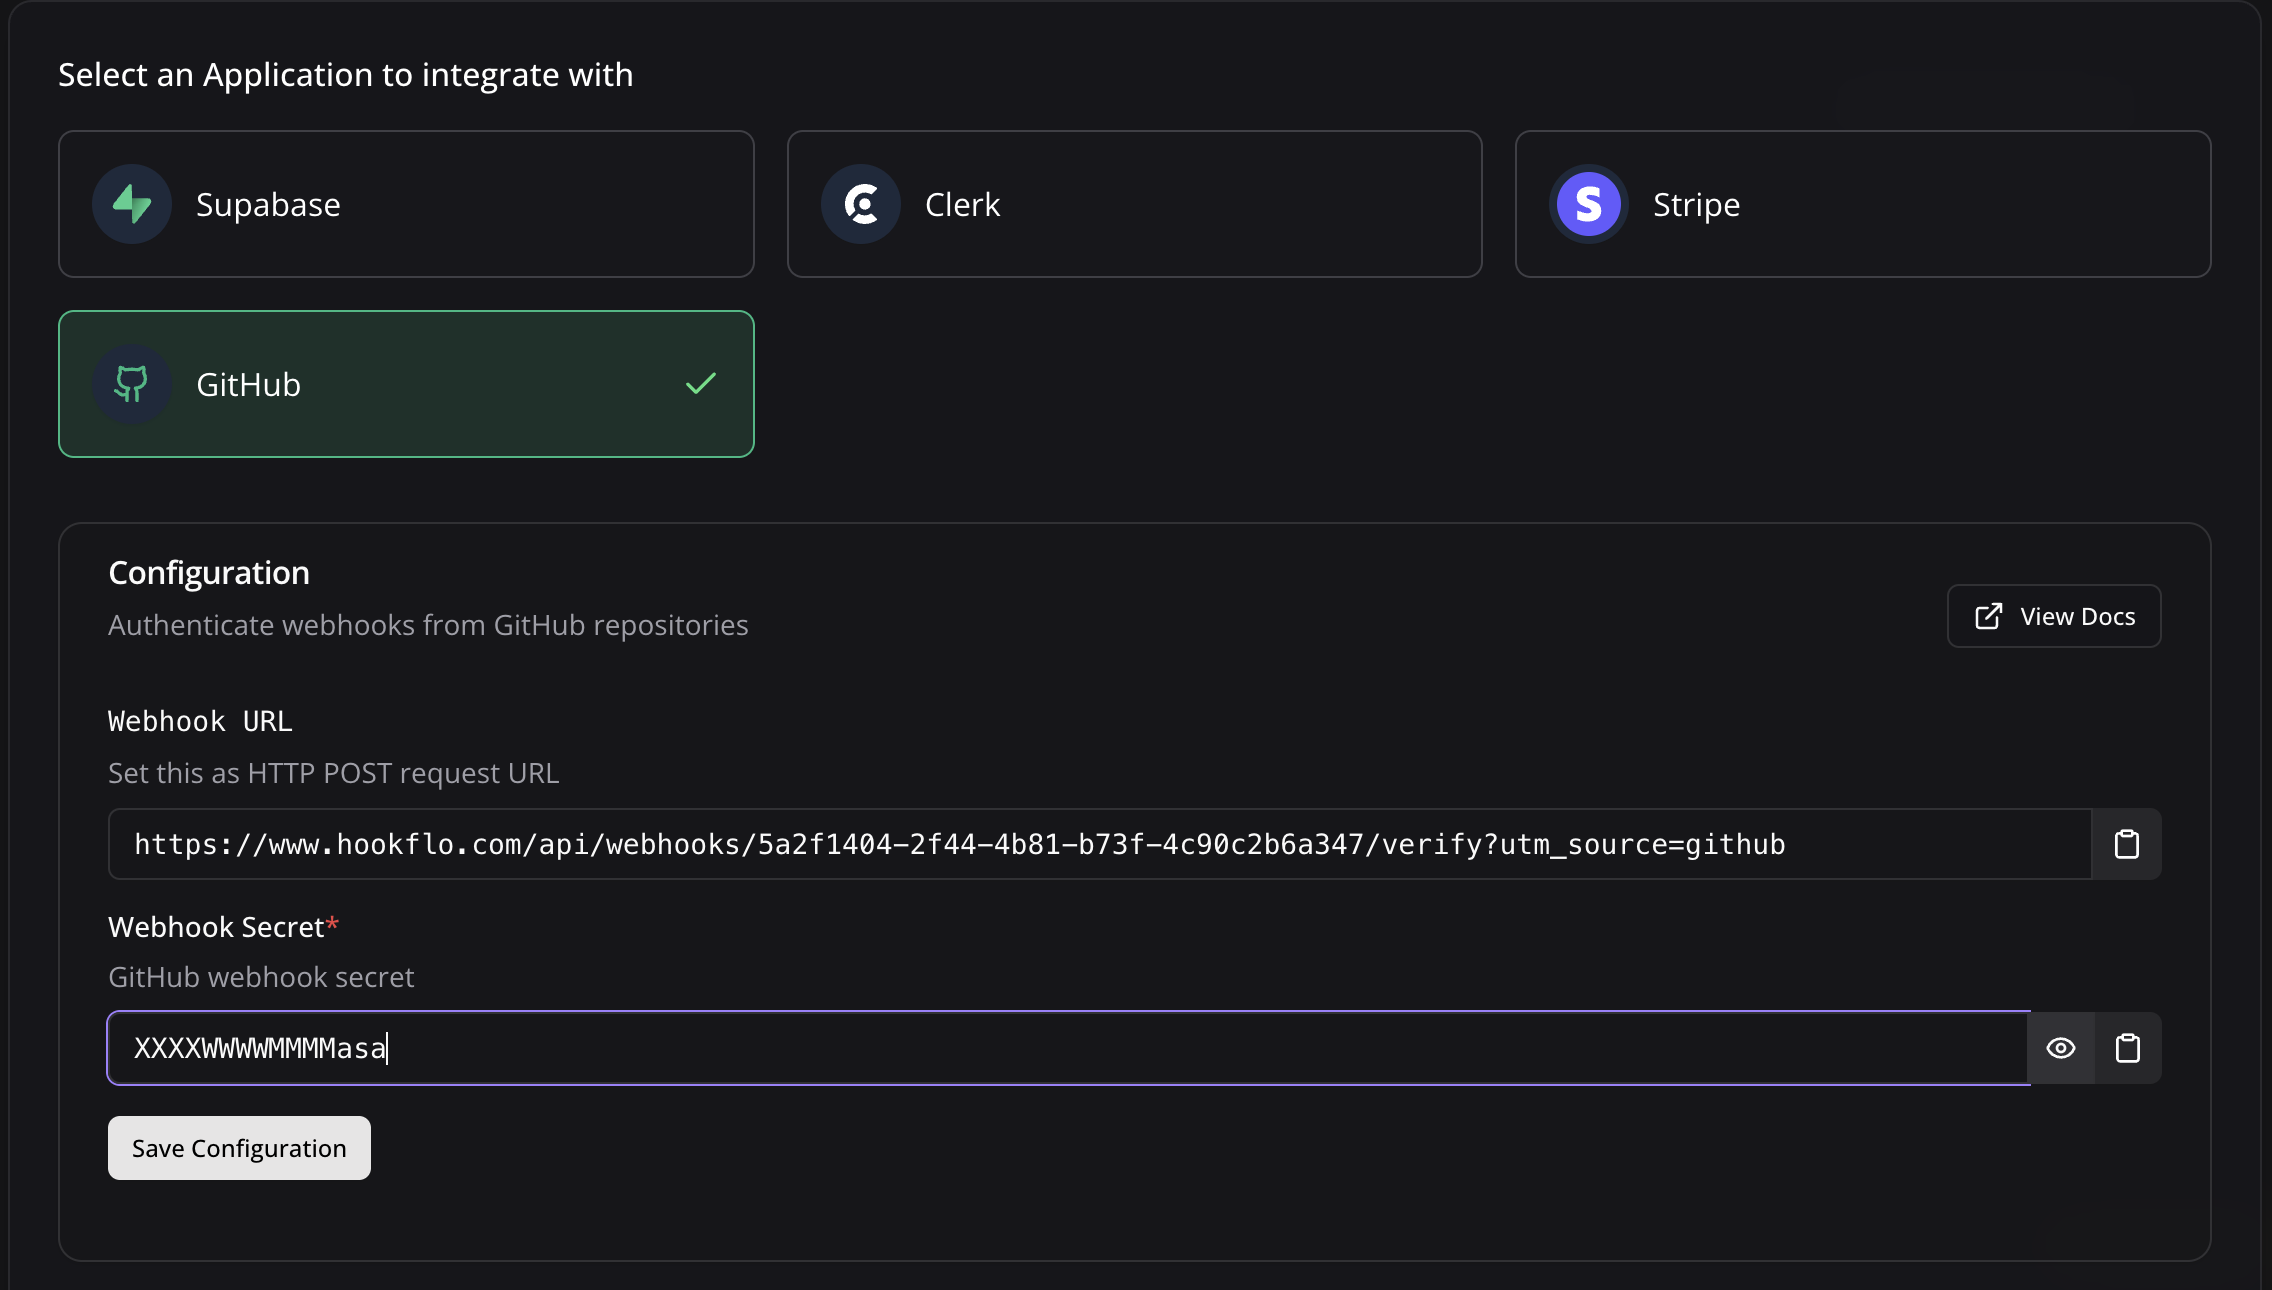
Task: Open the View Docs link
Action: (2054, 616)
